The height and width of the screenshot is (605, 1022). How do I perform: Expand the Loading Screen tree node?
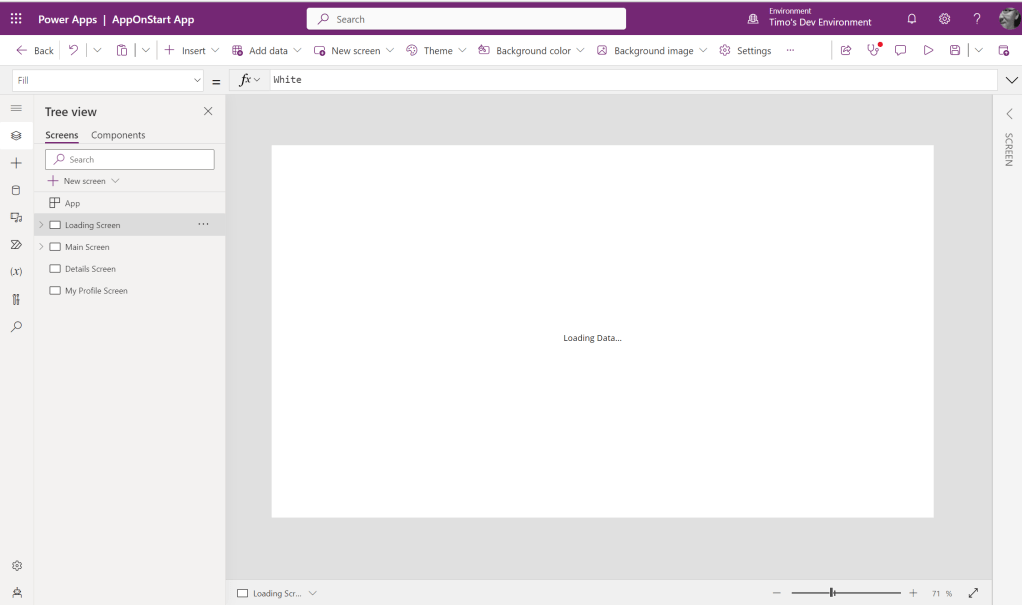coord(41,225)
